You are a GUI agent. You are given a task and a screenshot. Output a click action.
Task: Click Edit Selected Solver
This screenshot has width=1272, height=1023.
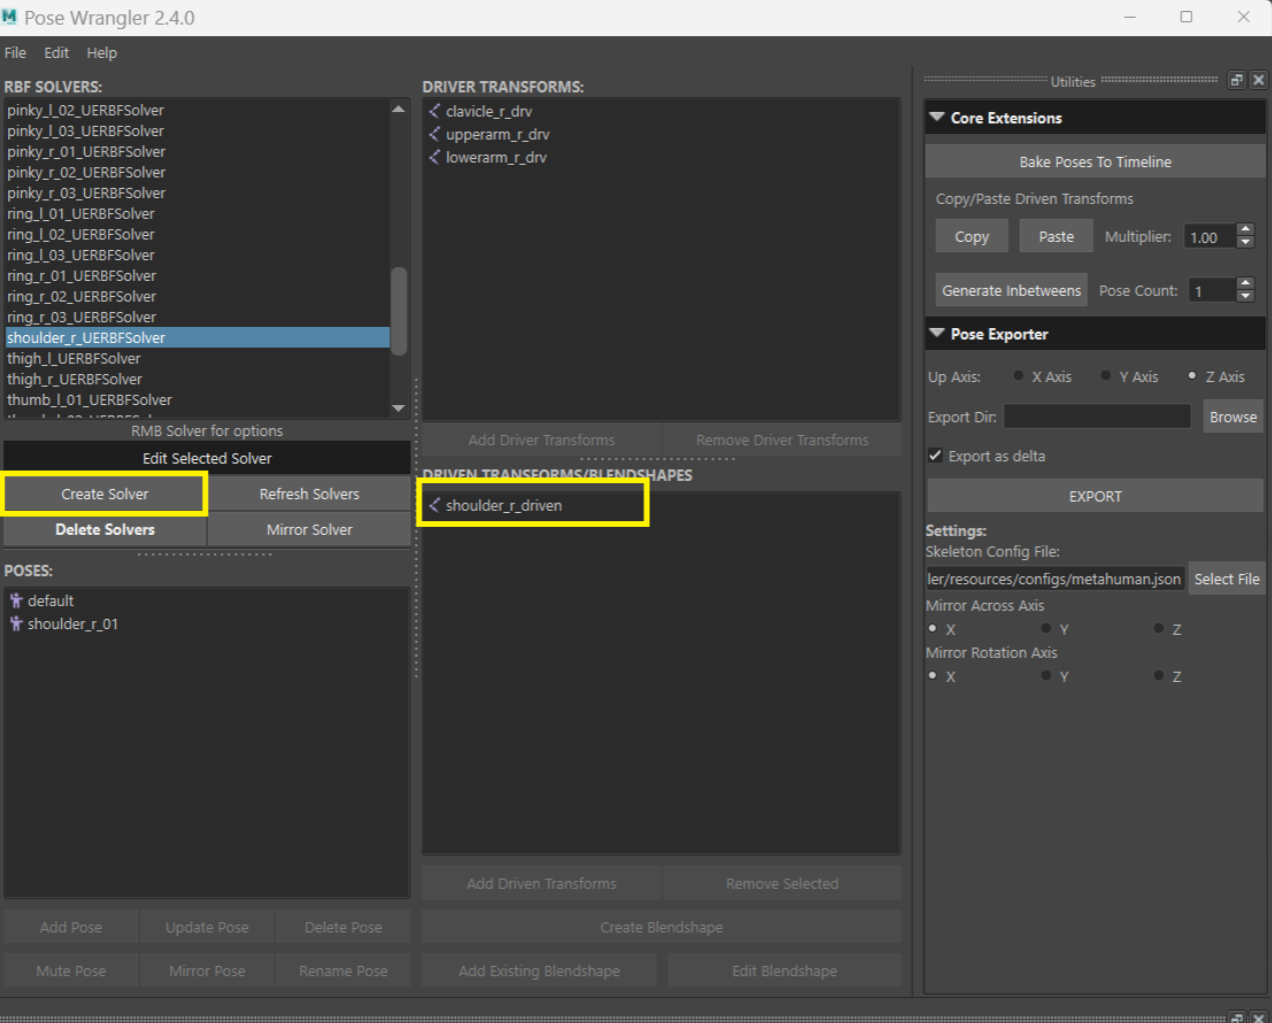point(207,458)
